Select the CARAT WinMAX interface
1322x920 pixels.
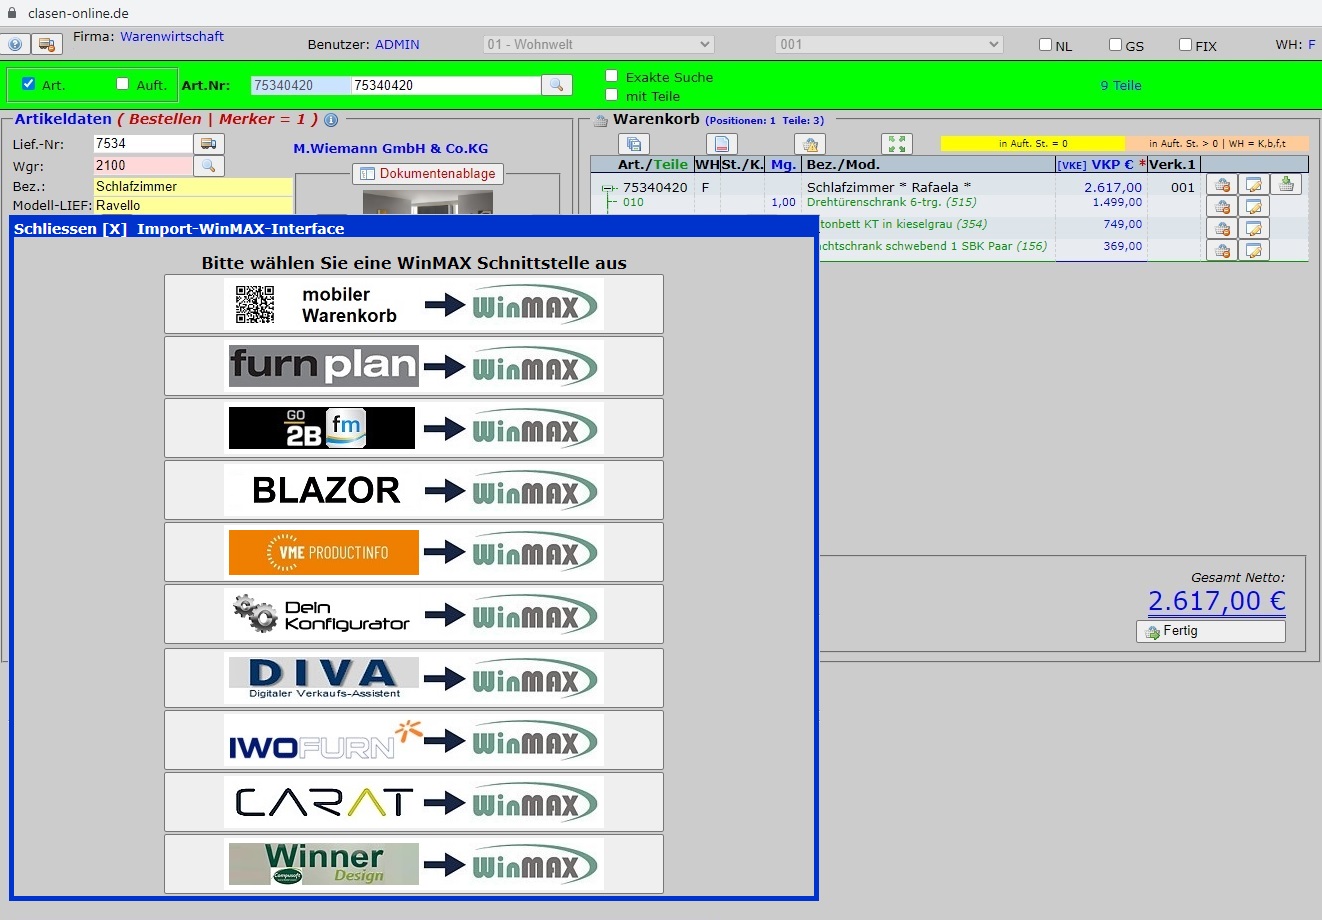point(414,802)
